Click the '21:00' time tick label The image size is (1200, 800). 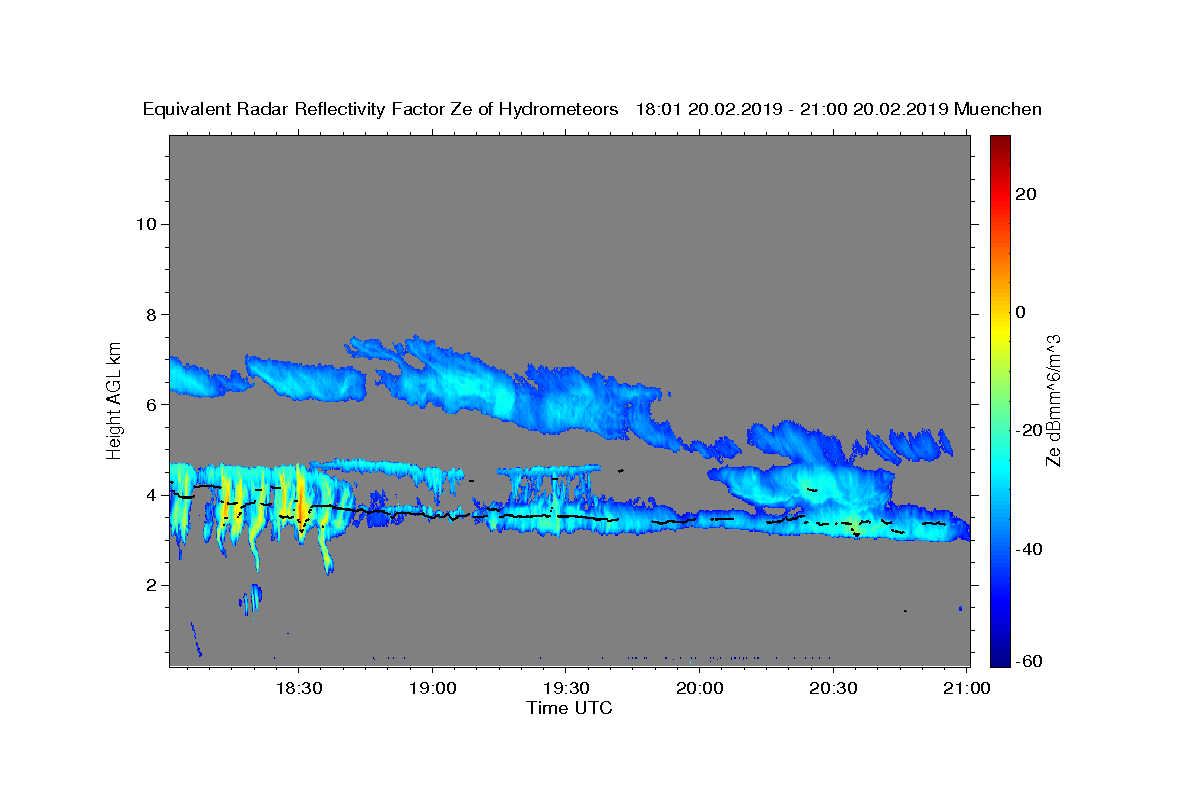tap(967, 689)
